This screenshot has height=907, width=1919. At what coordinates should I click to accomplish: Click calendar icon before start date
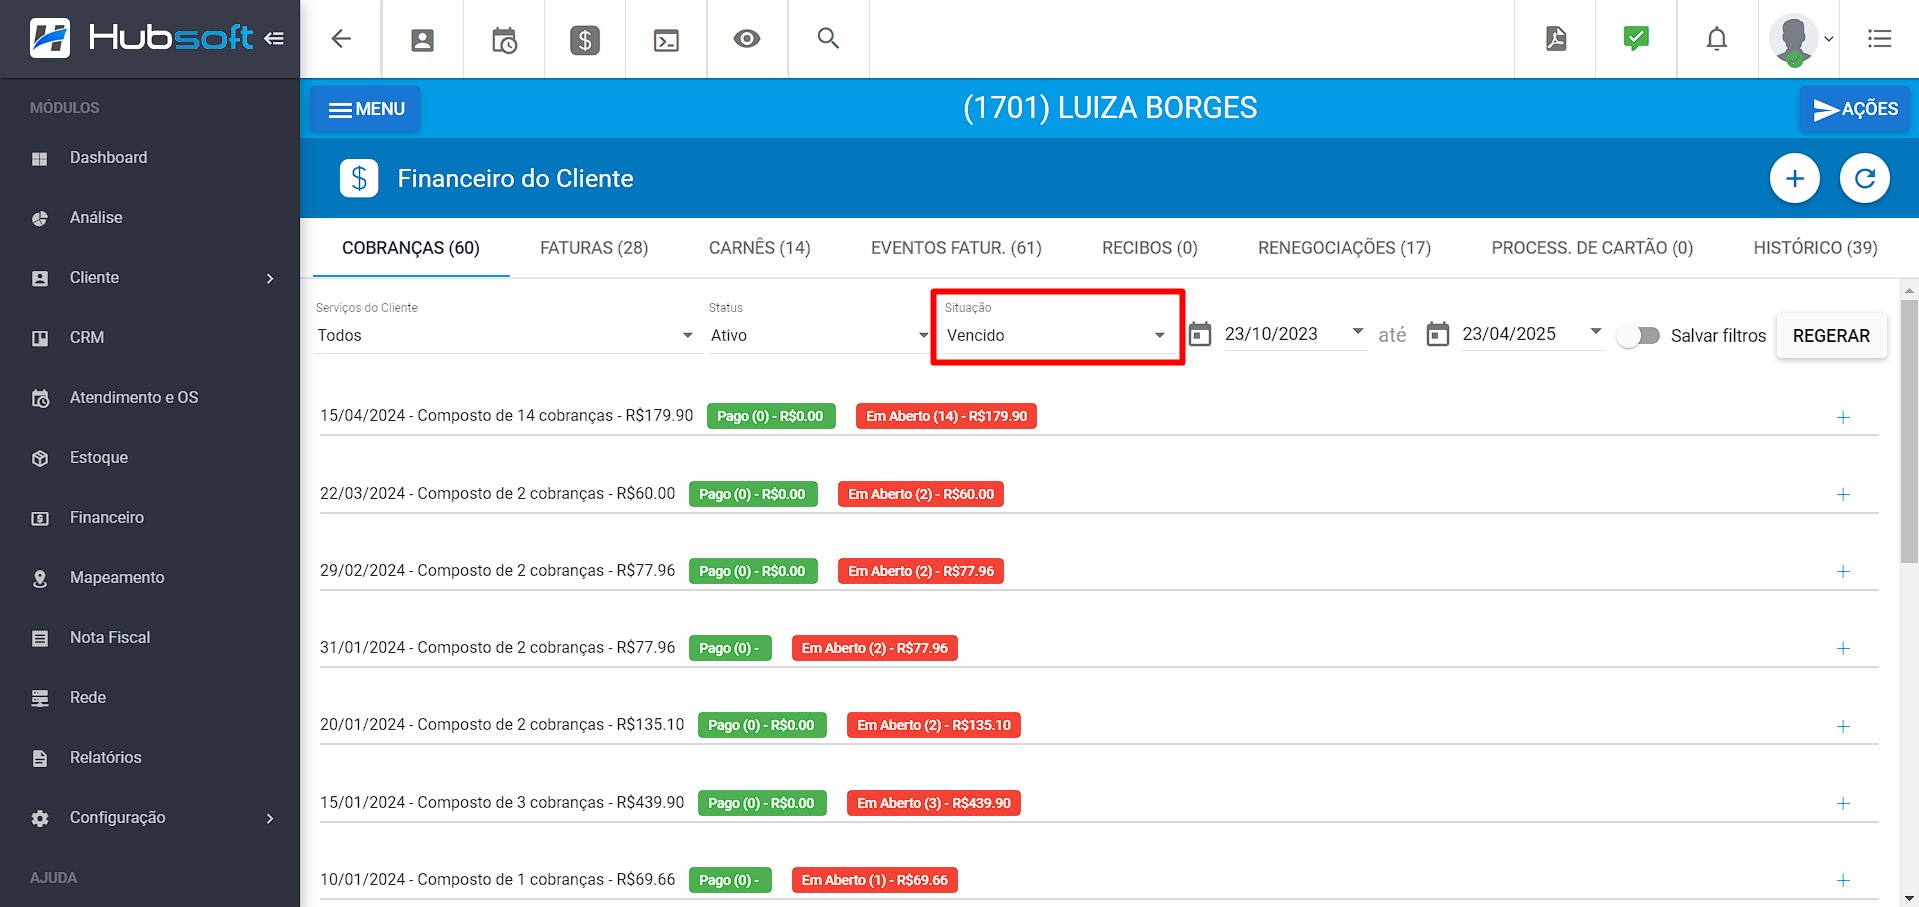(1200, 334)
